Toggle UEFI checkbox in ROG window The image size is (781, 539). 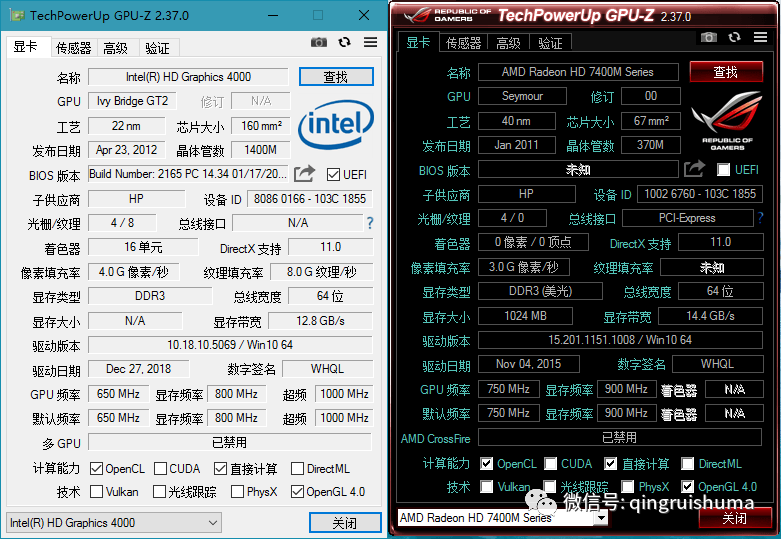(x=724, y=169)
